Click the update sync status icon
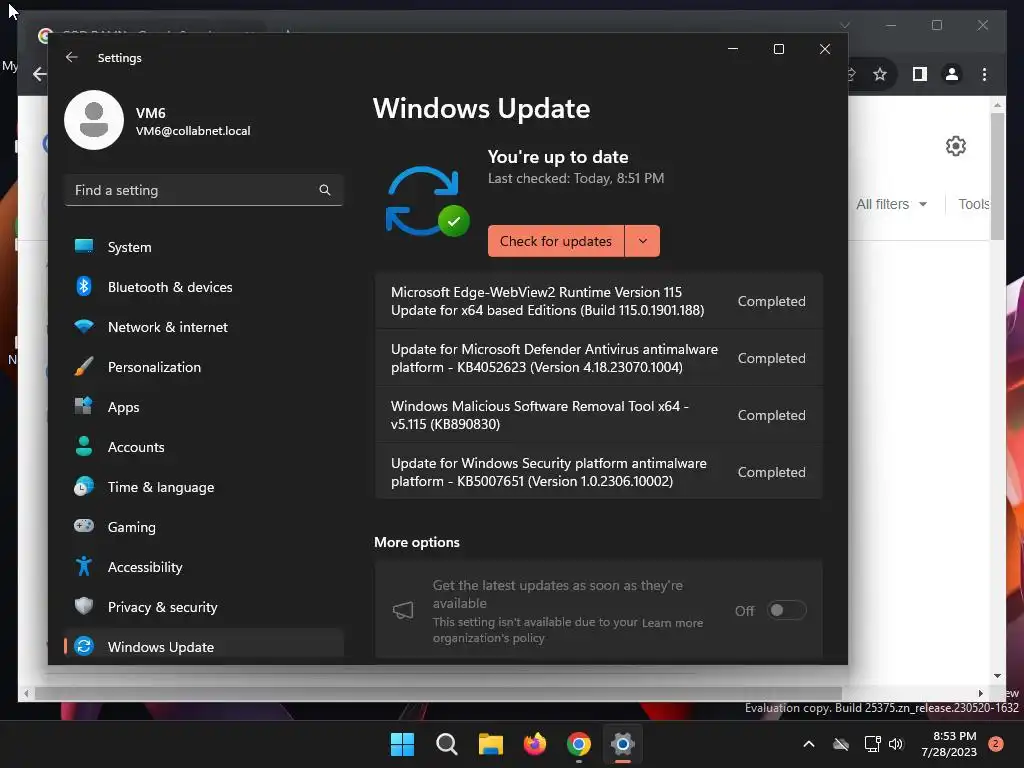This screenshot has height=768, width=1024. (426, 201)
